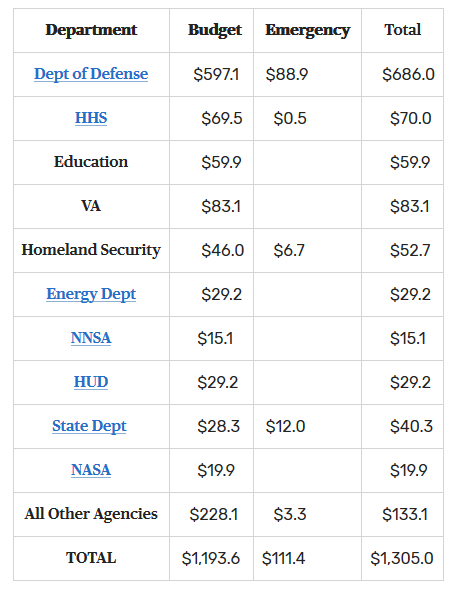Select the VA row label
The height and width of the screenshot is (589, 450).
[x=91, y=206]
